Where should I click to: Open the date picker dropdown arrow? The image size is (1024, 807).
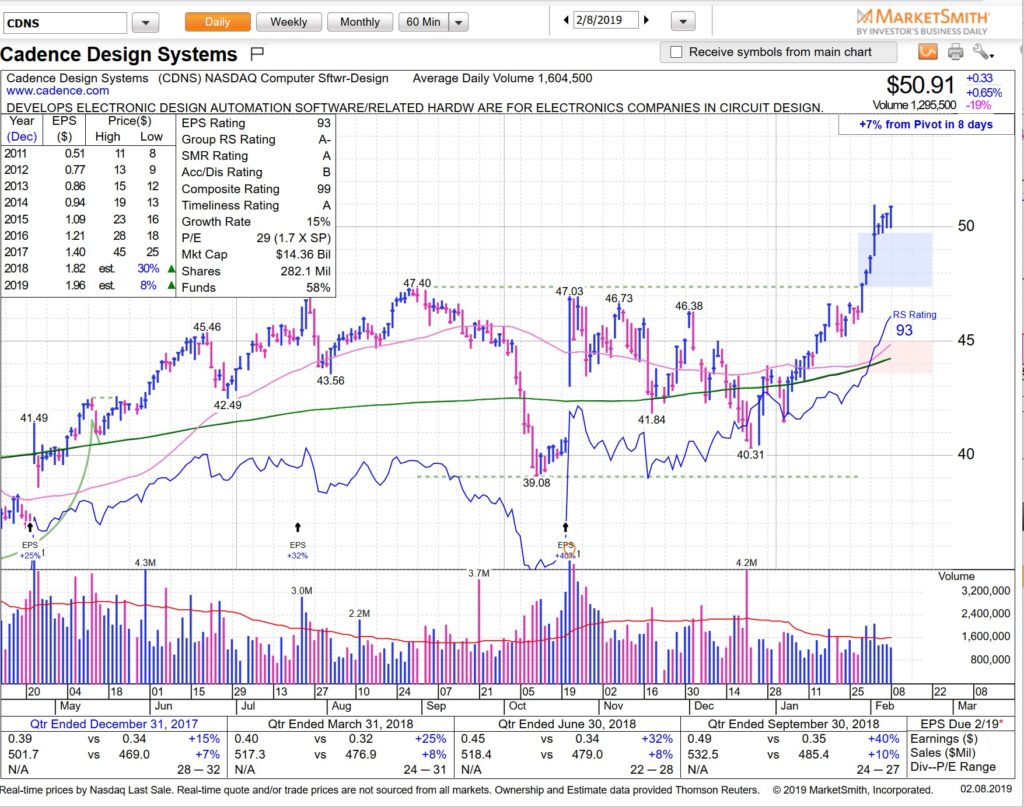[682, 22]
